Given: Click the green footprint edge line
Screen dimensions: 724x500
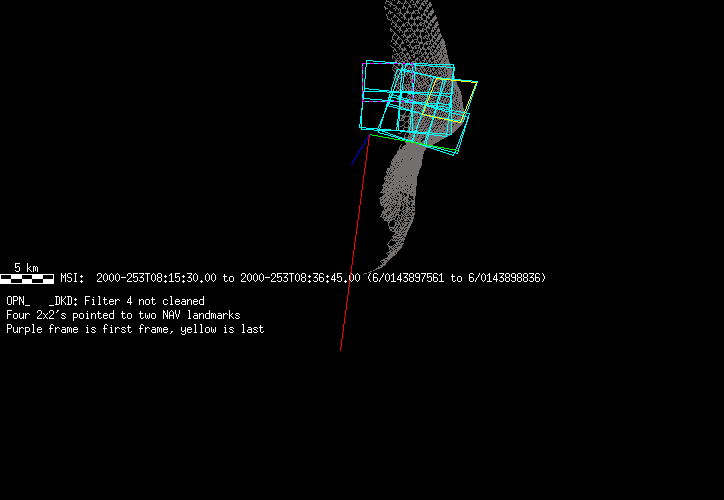Looking at the screenshot, I should pos(414,143).
